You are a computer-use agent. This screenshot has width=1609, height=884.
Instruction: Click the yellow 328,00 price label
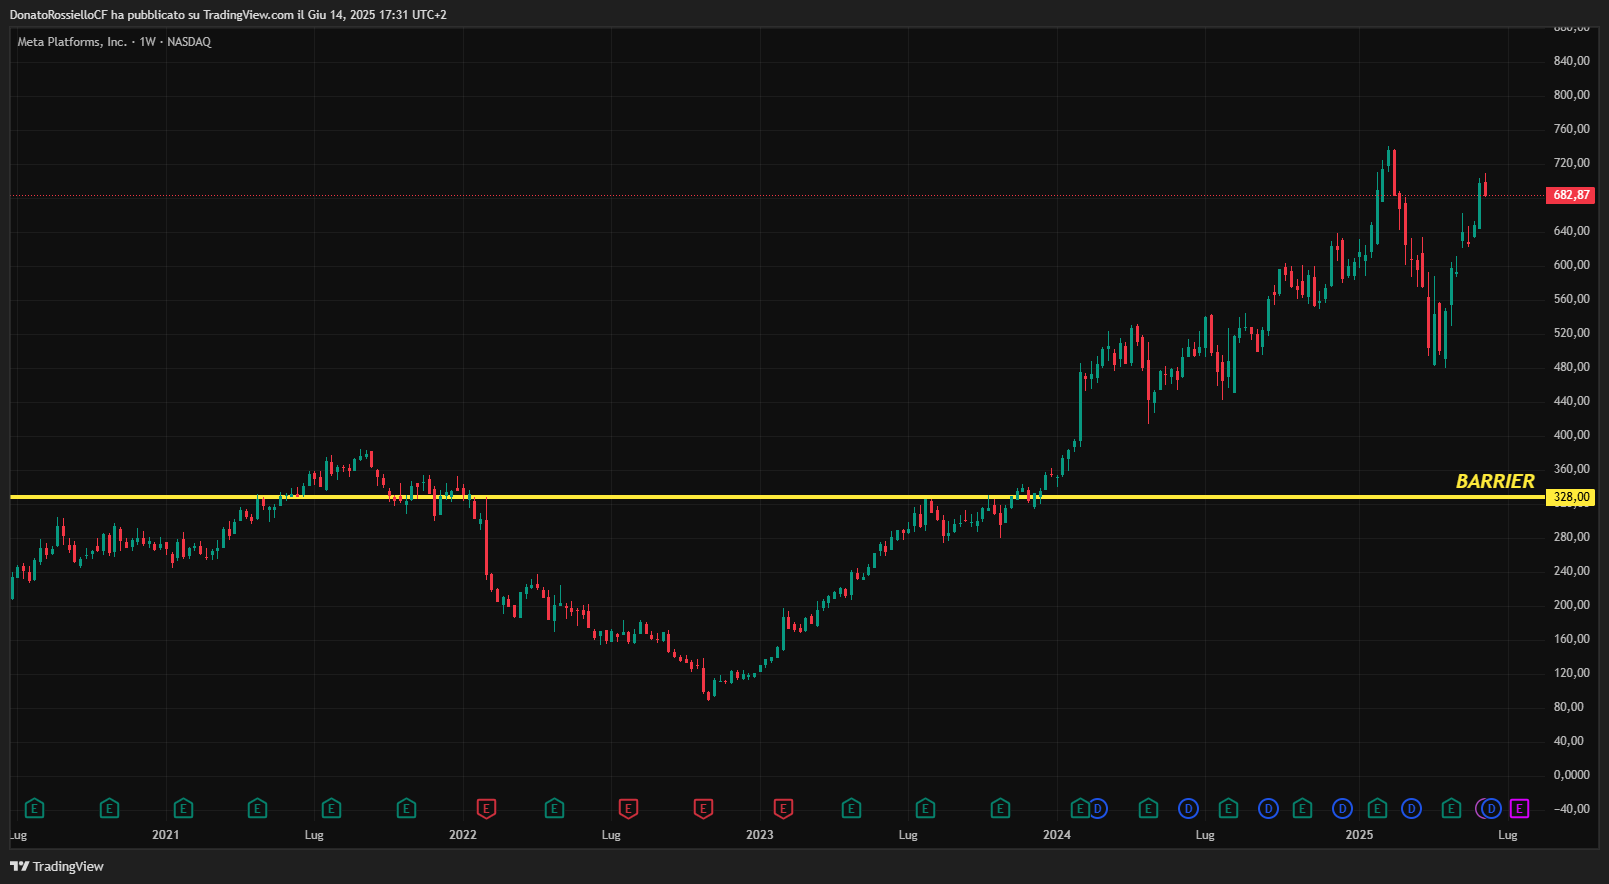pyautogui.click(x=1571, y=497)
